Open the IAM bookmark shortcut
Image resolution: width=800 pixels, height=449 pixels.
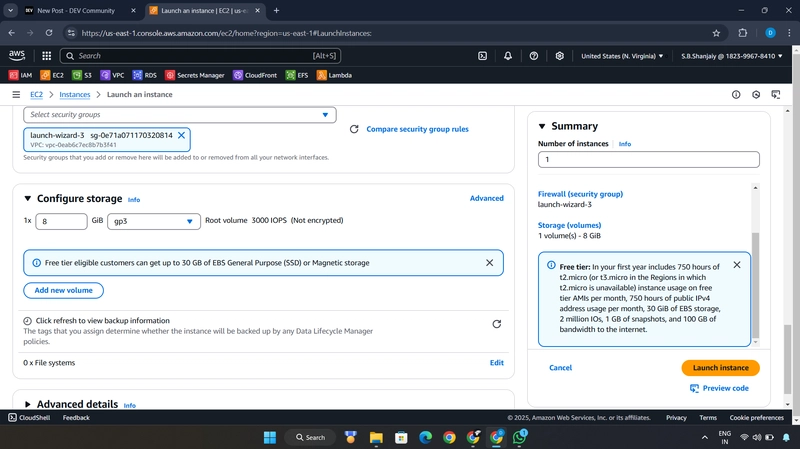(x=20, y=75)
